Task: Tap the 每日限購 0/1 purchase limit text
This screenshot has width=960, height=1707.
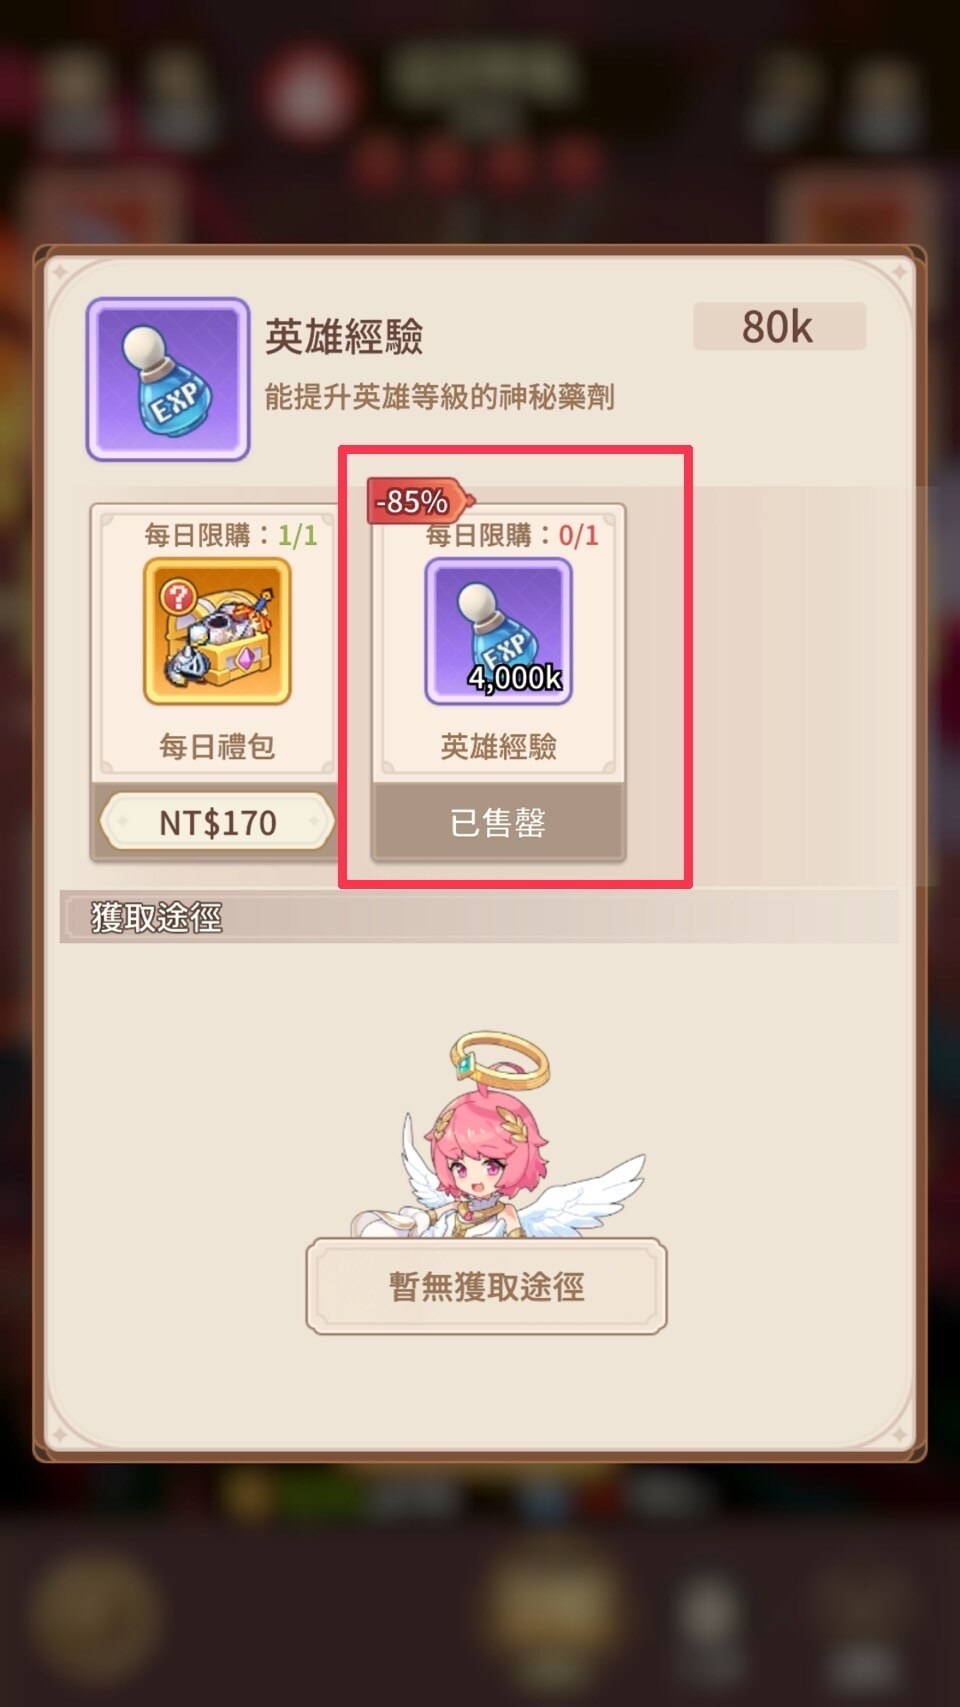Action: tap(512, 535)
